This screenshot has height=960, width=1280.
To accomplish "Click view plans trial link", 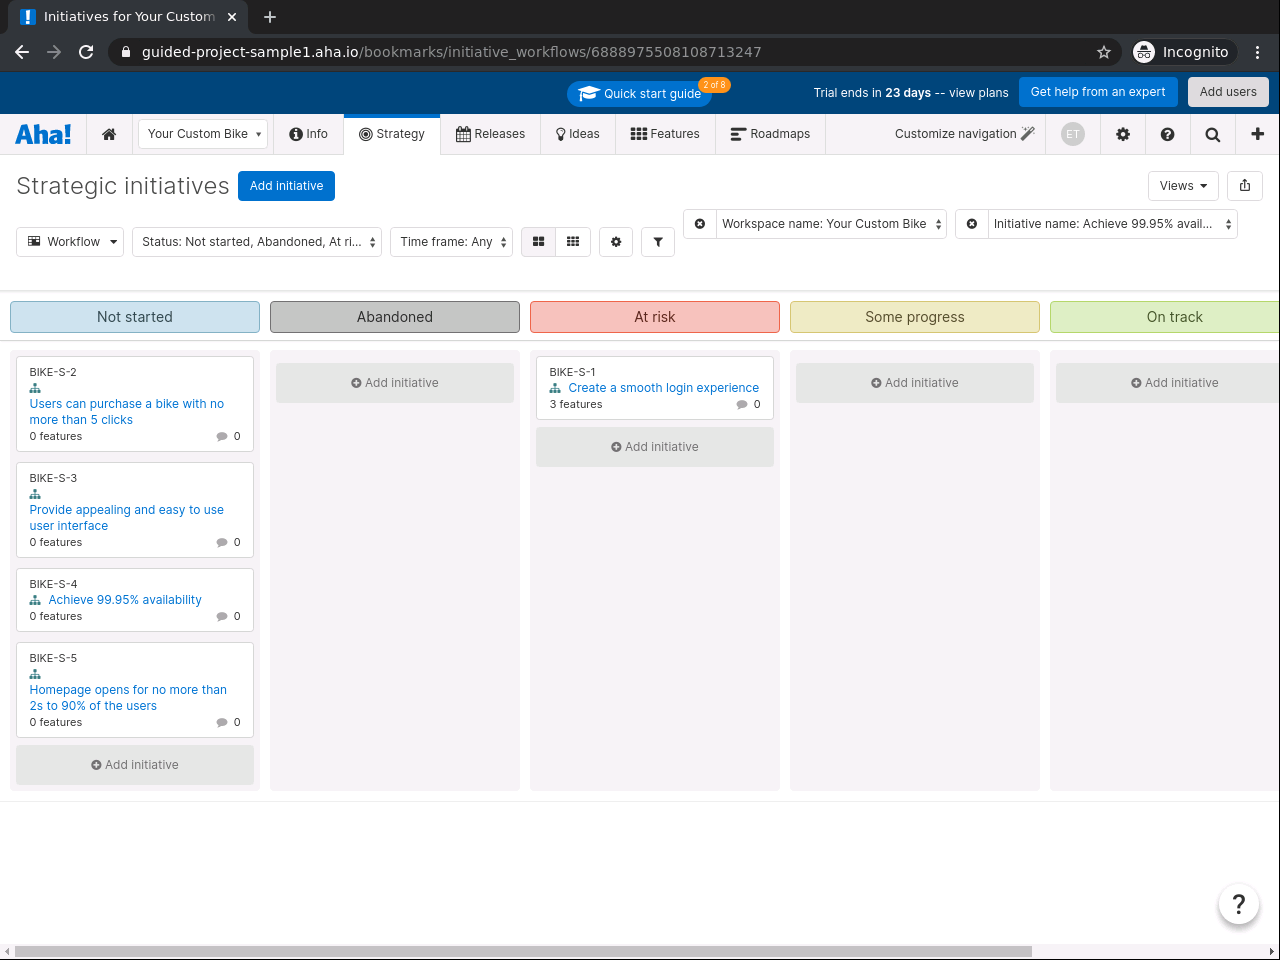I will [978, 92].
